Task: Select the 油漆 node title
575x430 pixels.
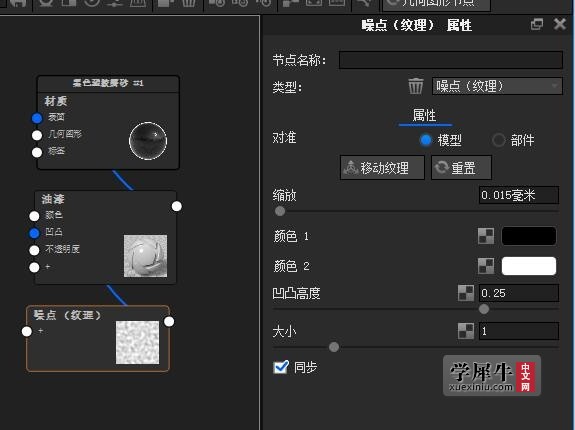Action: click(x=53, y=199)
